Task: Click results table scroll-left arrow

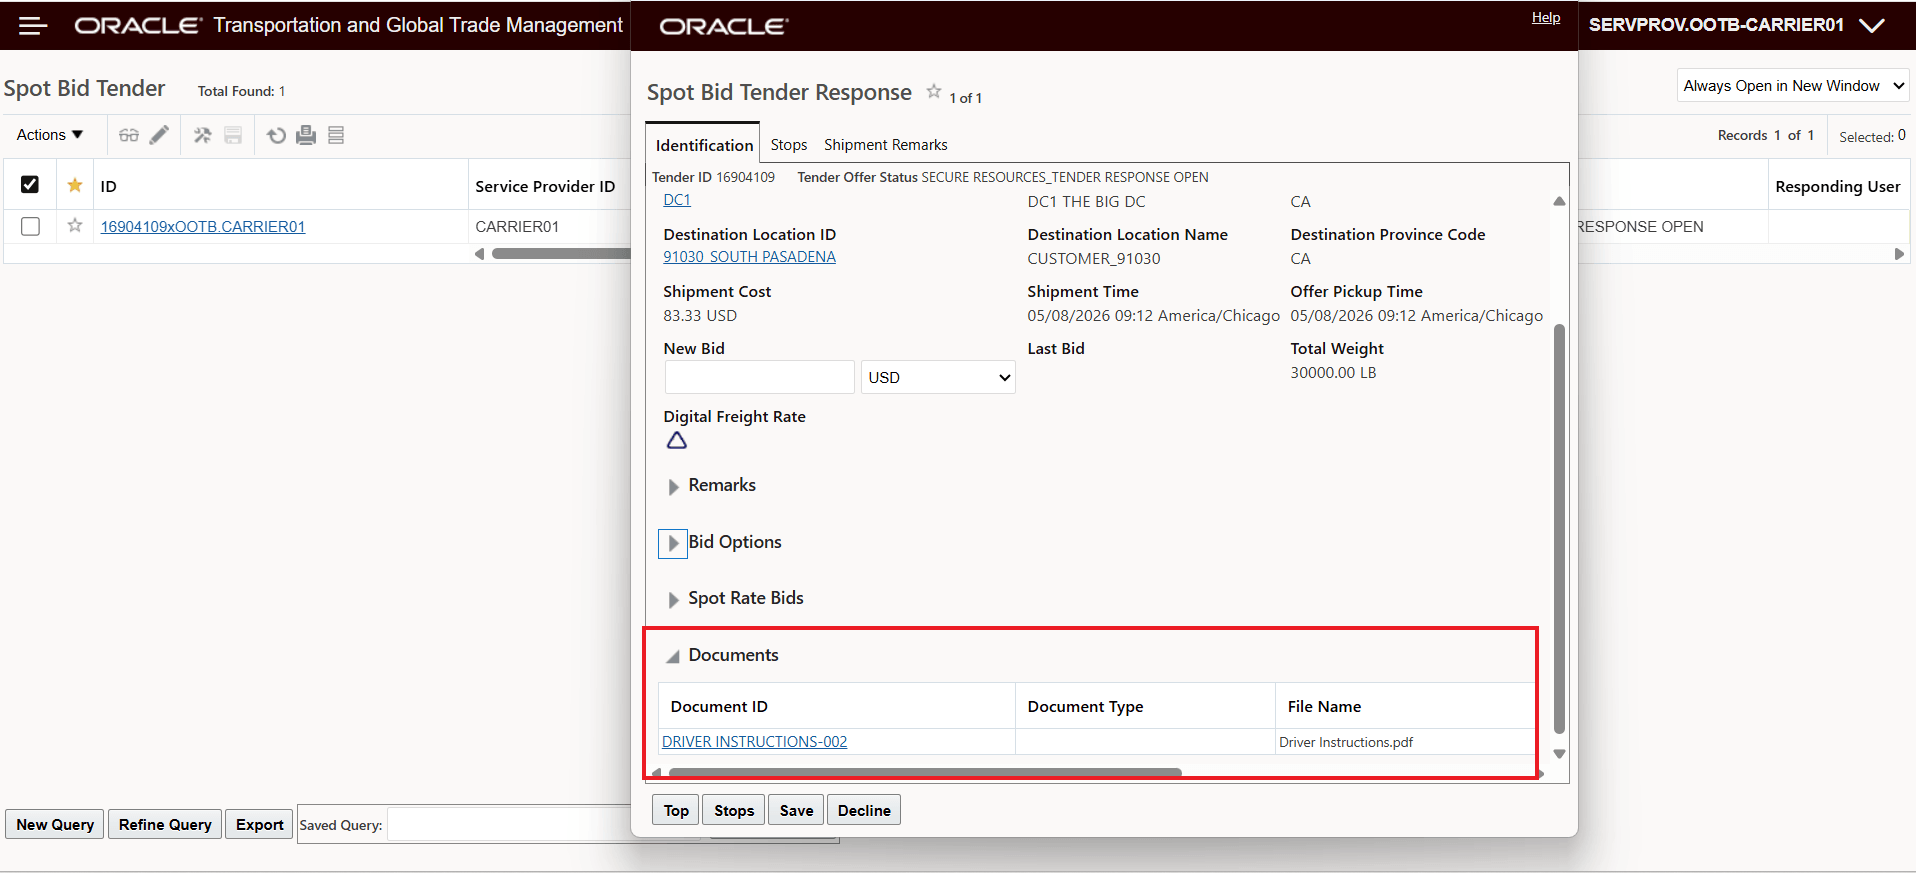Action: (x=480, y=254)
